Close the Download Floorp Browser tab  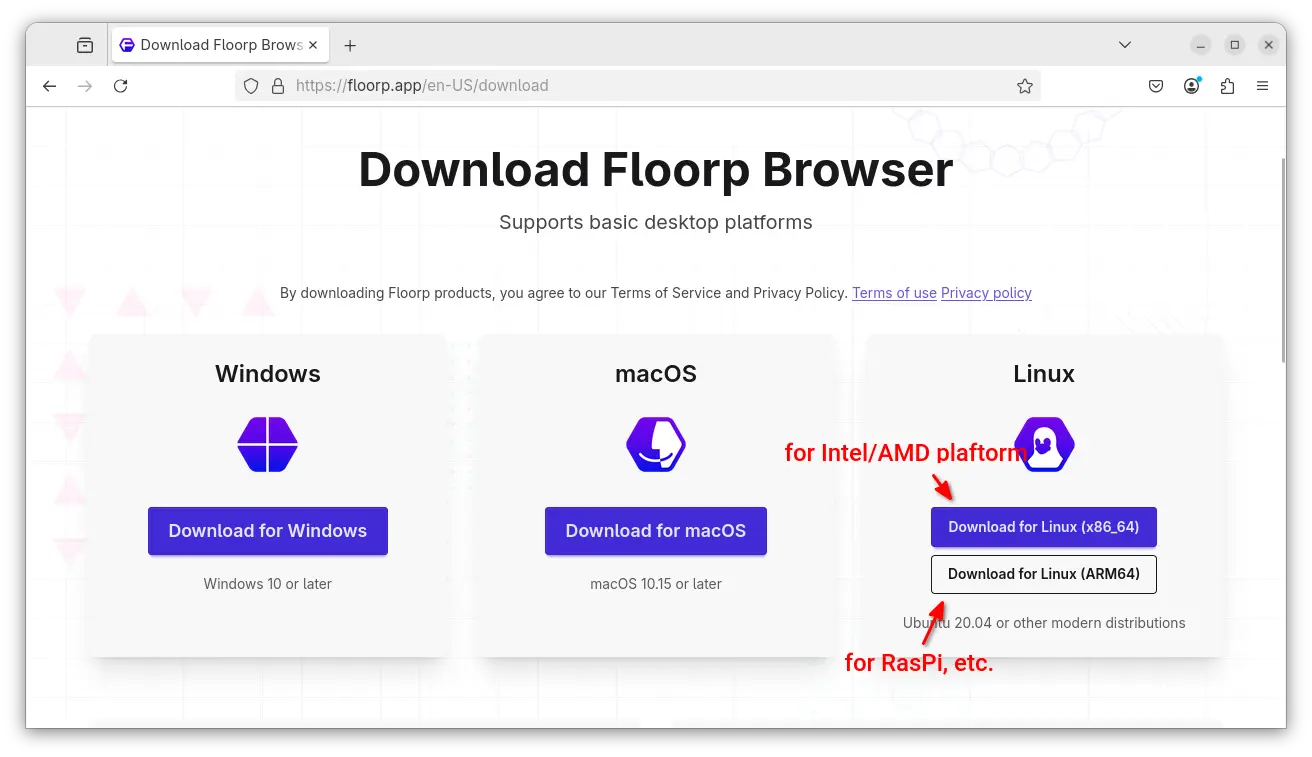click(x=313, y=45)
